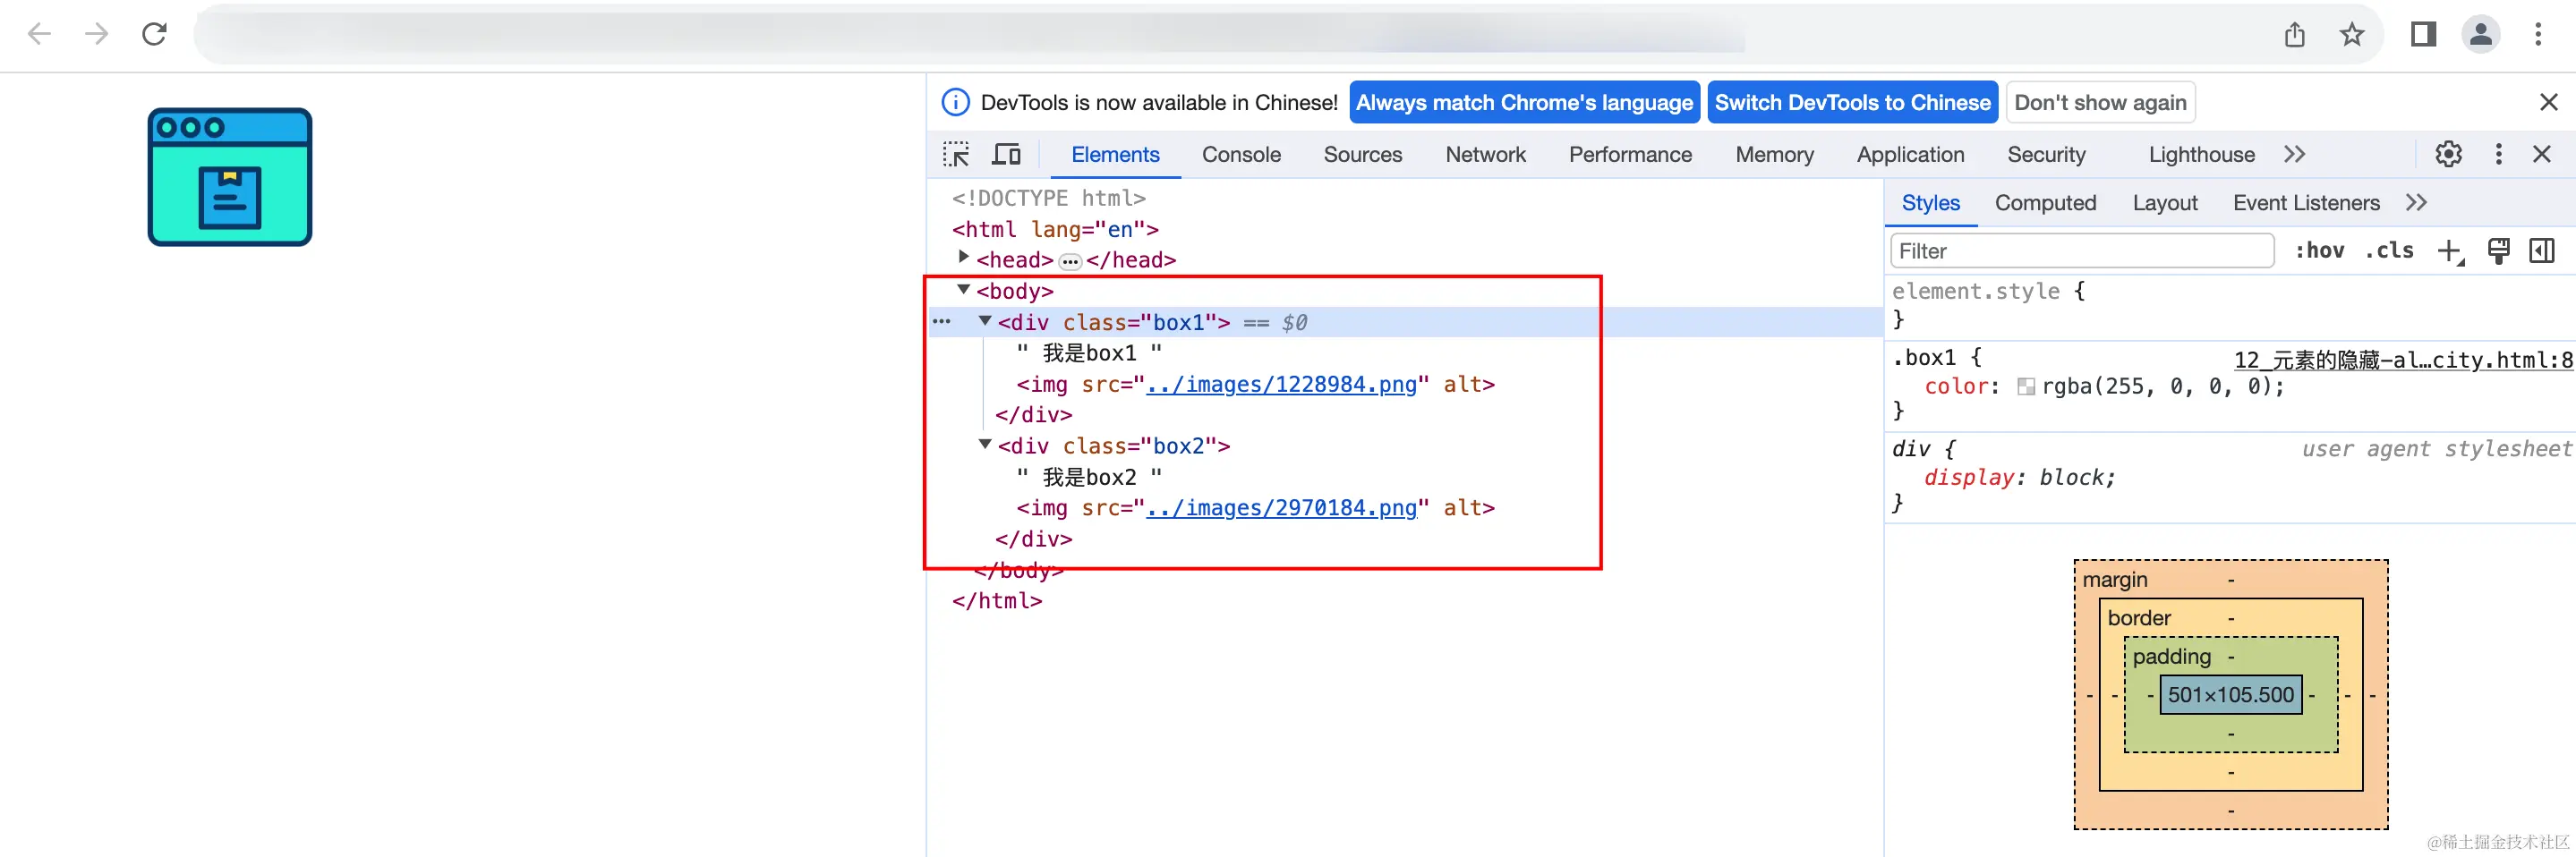
Task: Dismiss the language info bar
Action: 2548,102
